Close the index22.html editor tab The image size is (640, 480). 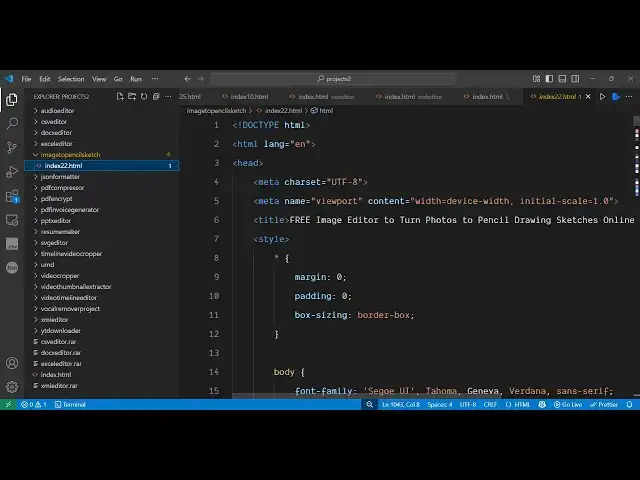[x=588, y=97]
